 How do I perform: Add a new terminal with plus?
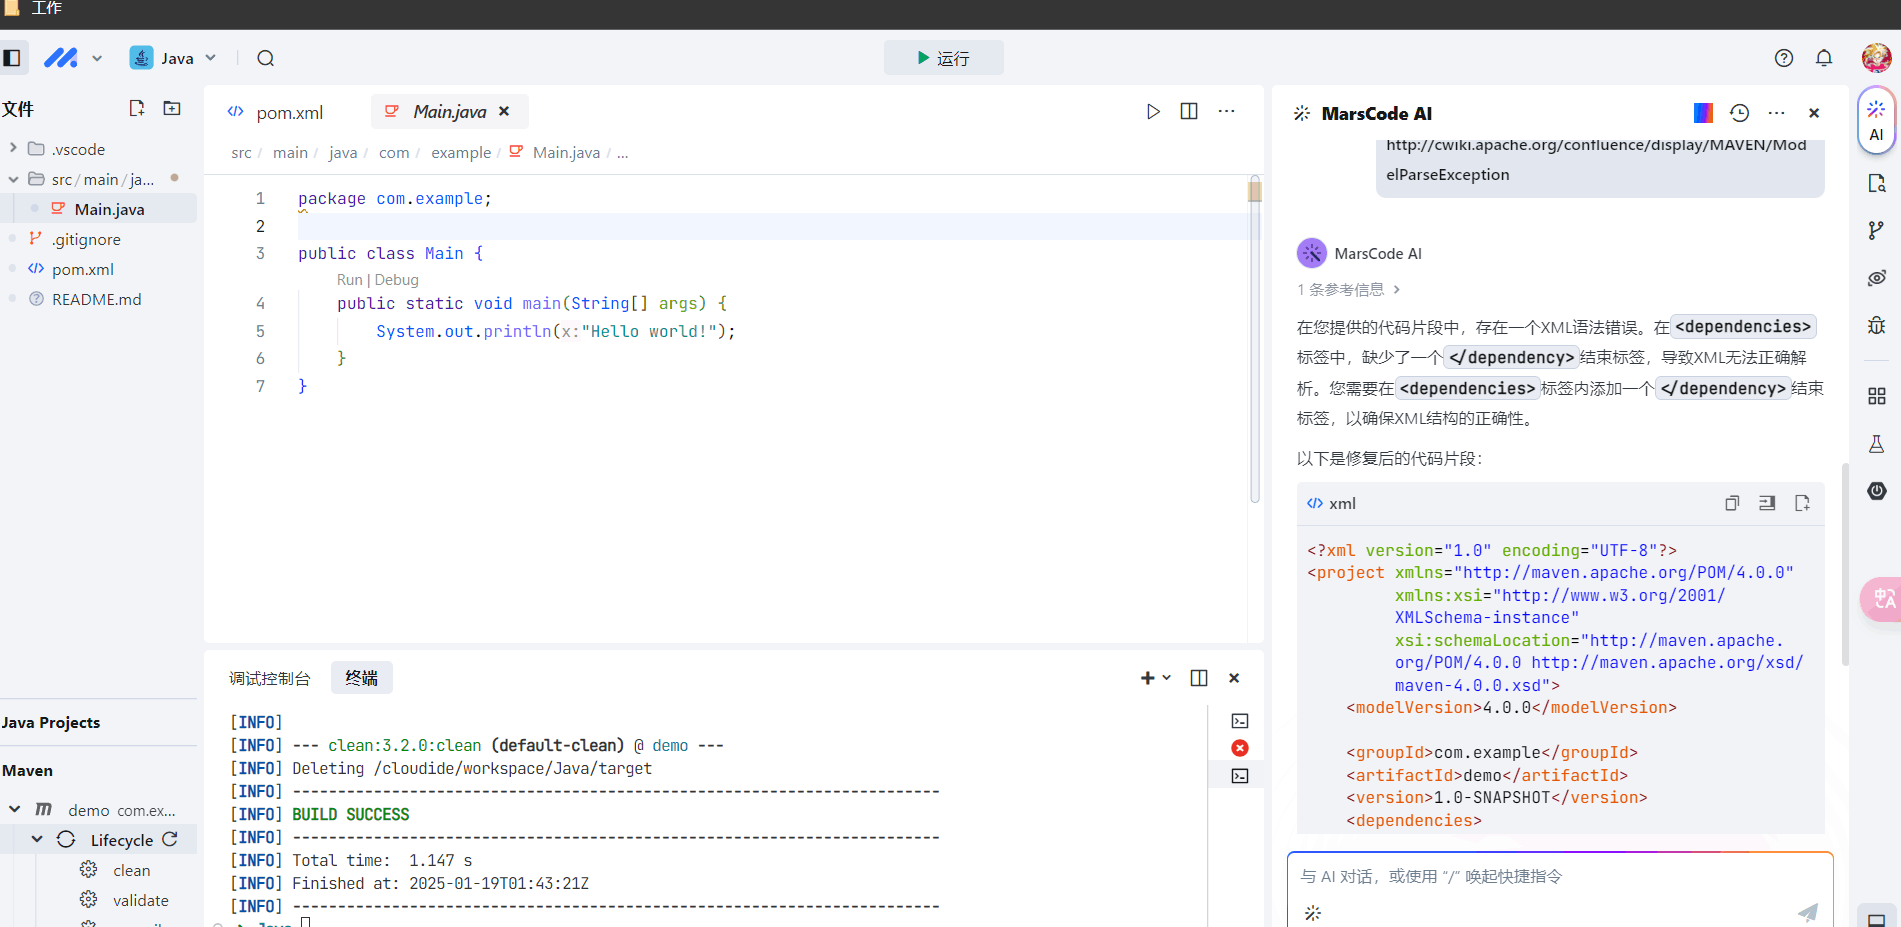pyautogui.click(x=1147, y=678)
